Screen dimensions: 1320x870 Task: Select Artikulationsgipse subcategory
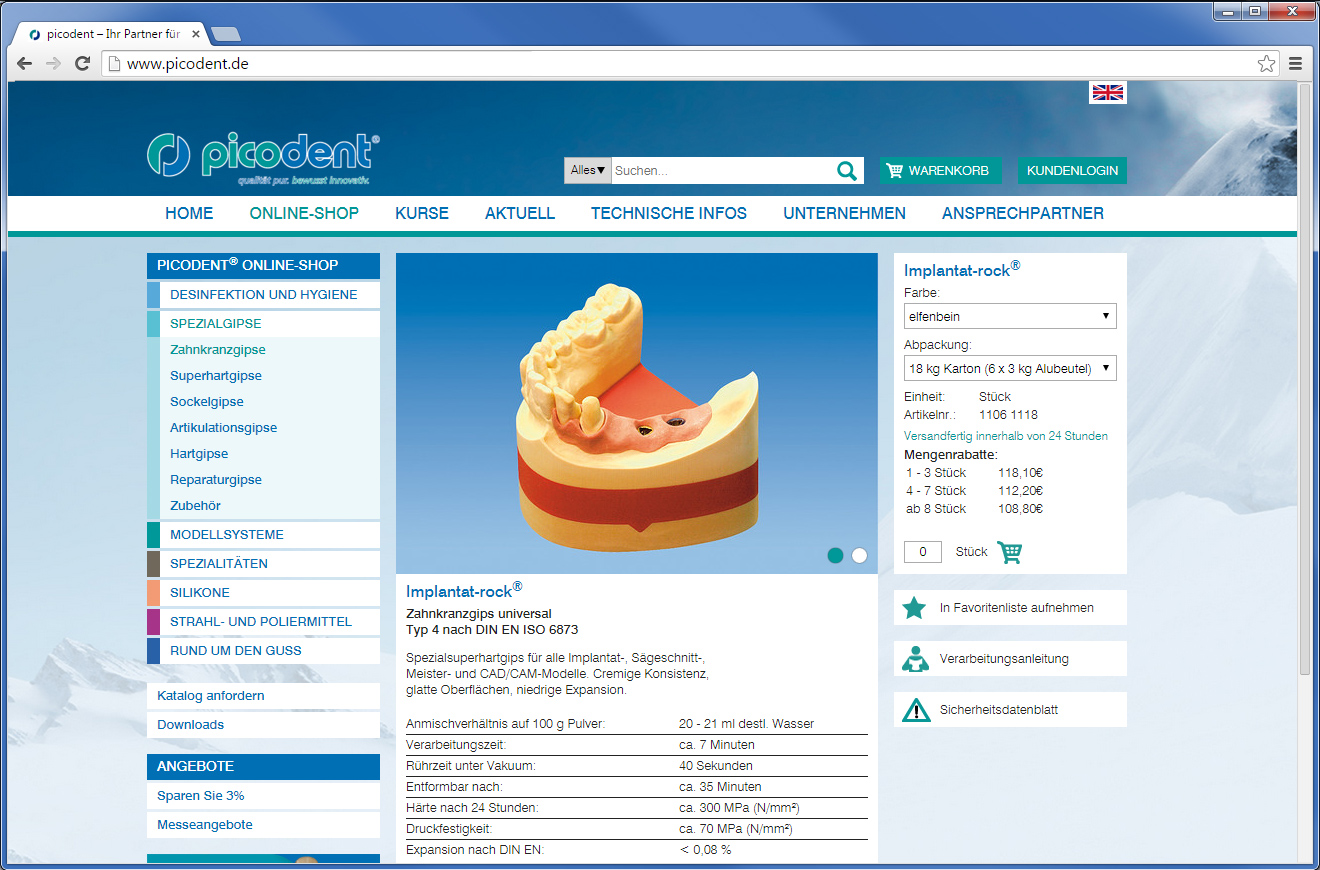(224, 428)
